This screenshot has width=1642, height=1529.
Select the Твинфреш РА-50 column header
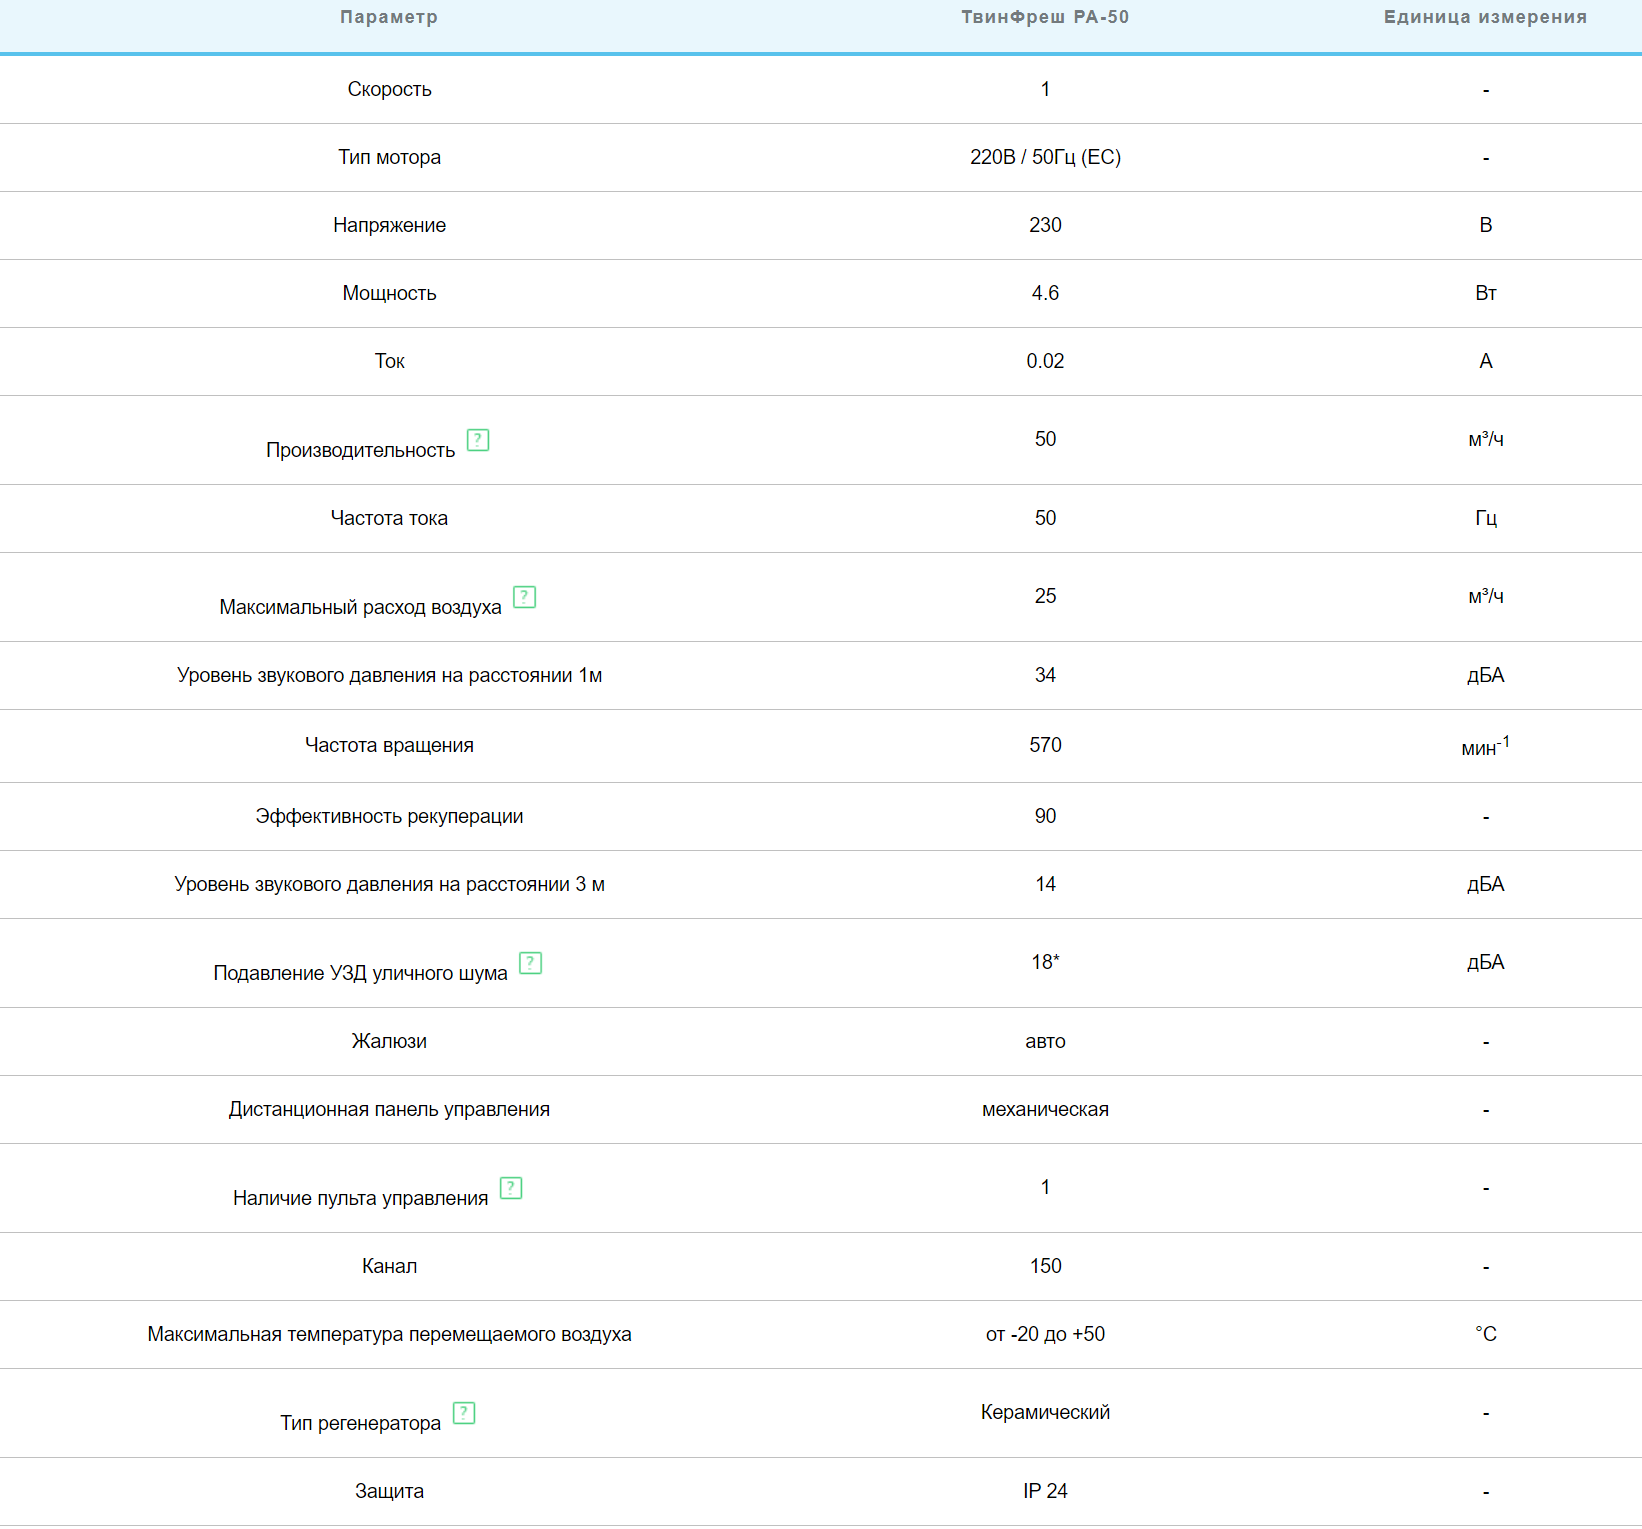[x=1045, y=17]
